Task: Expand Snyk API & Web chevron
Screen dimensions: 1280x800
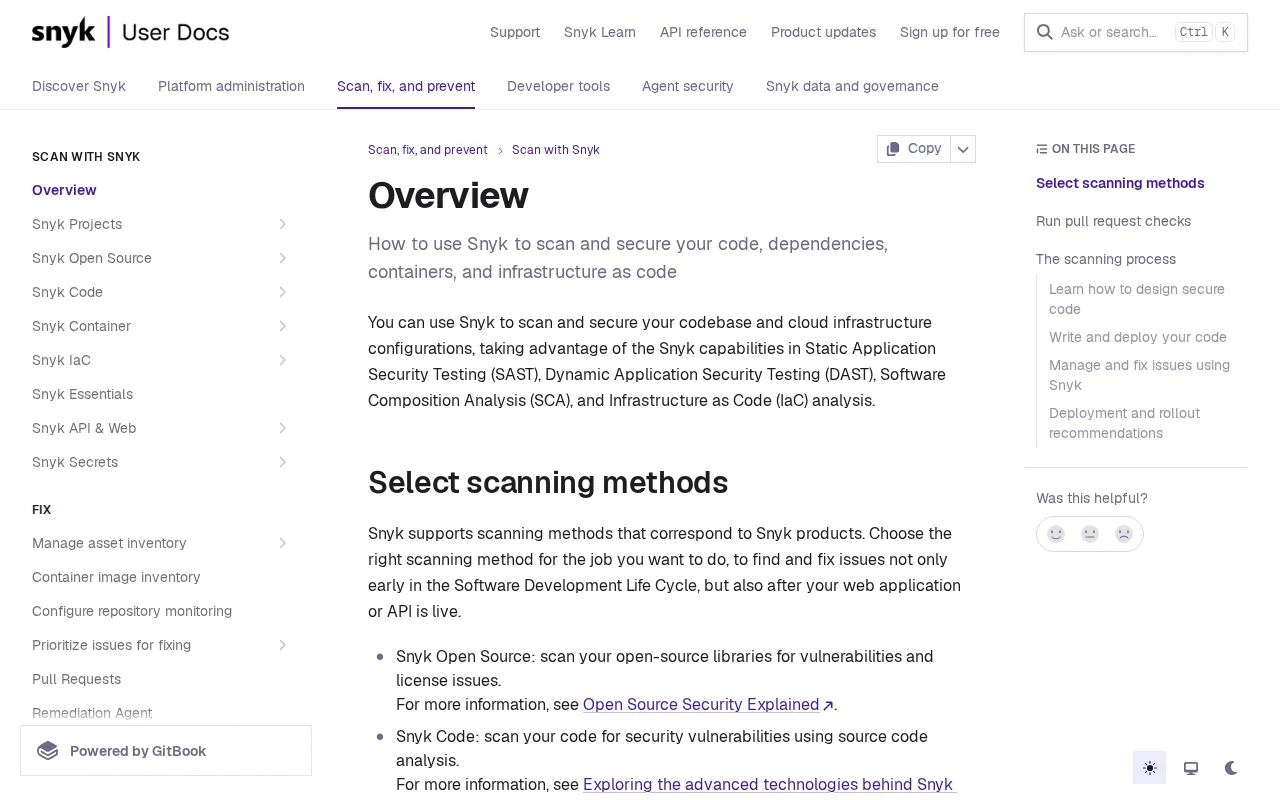Action: (x=283, y=428)
